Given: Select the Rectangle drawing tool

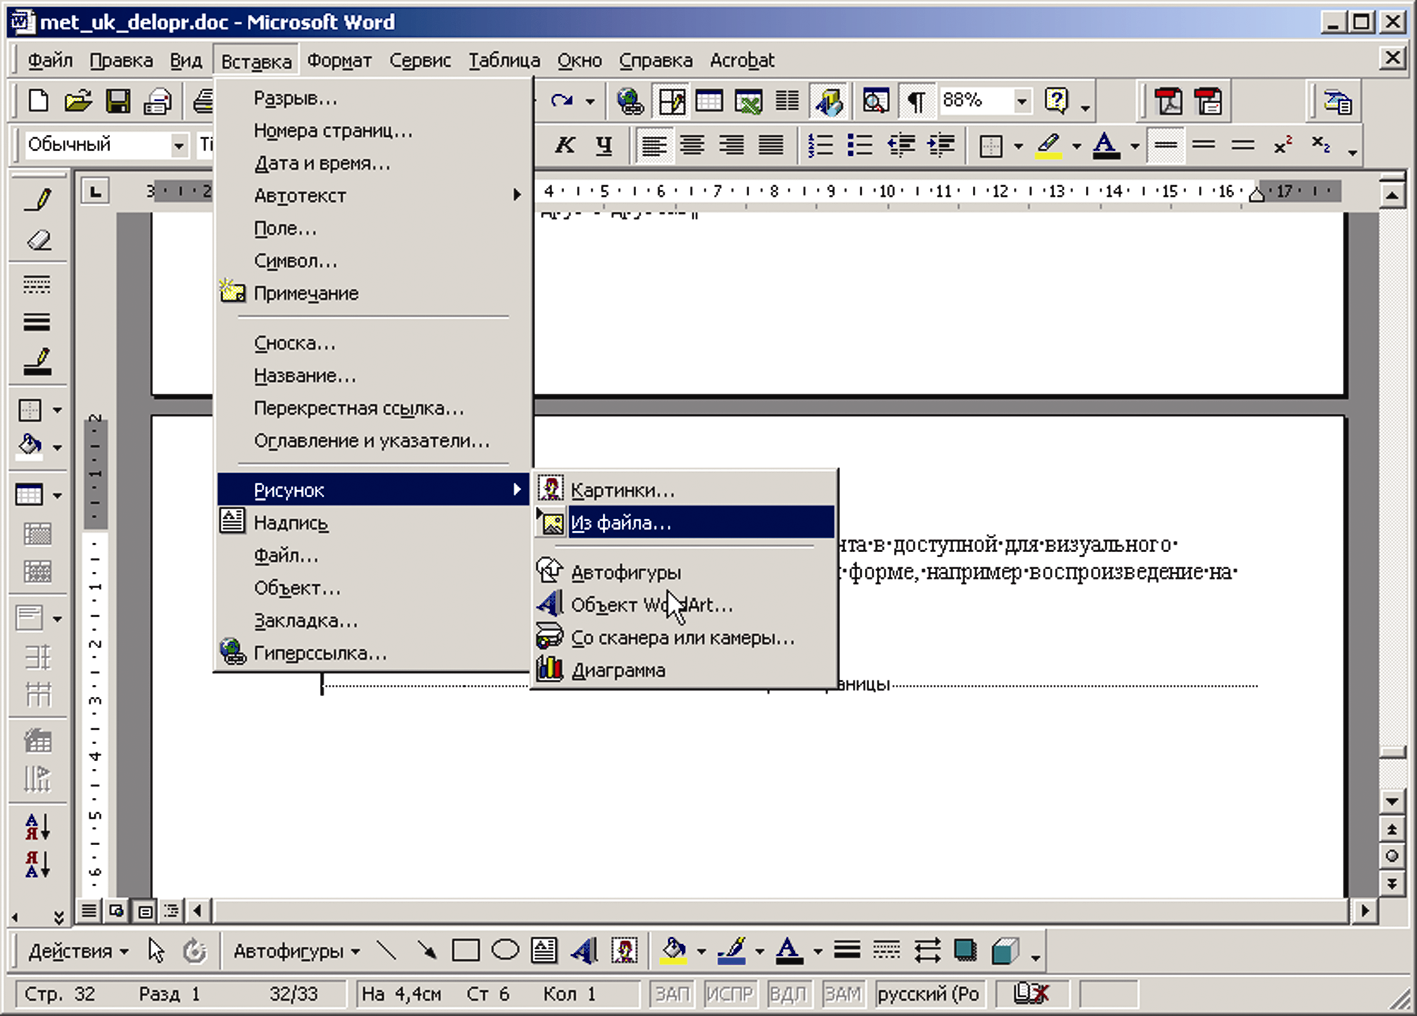Looking at the screenshot, I should (x=466, y=950).
